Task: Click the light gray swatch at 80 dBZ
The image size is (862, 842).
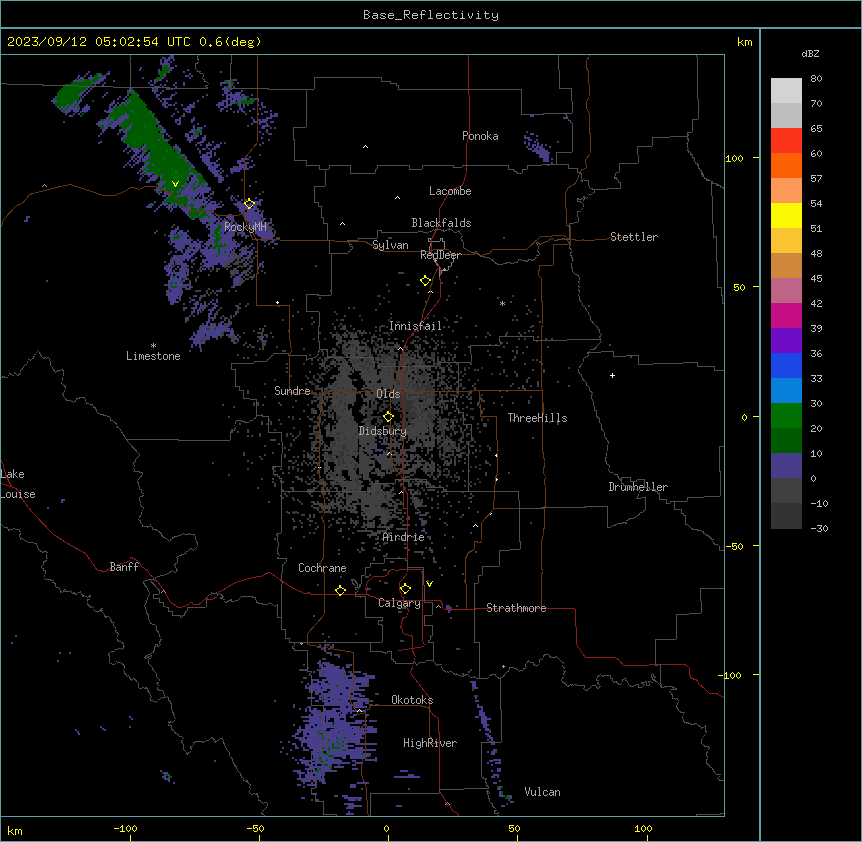Action: (786, 90)
